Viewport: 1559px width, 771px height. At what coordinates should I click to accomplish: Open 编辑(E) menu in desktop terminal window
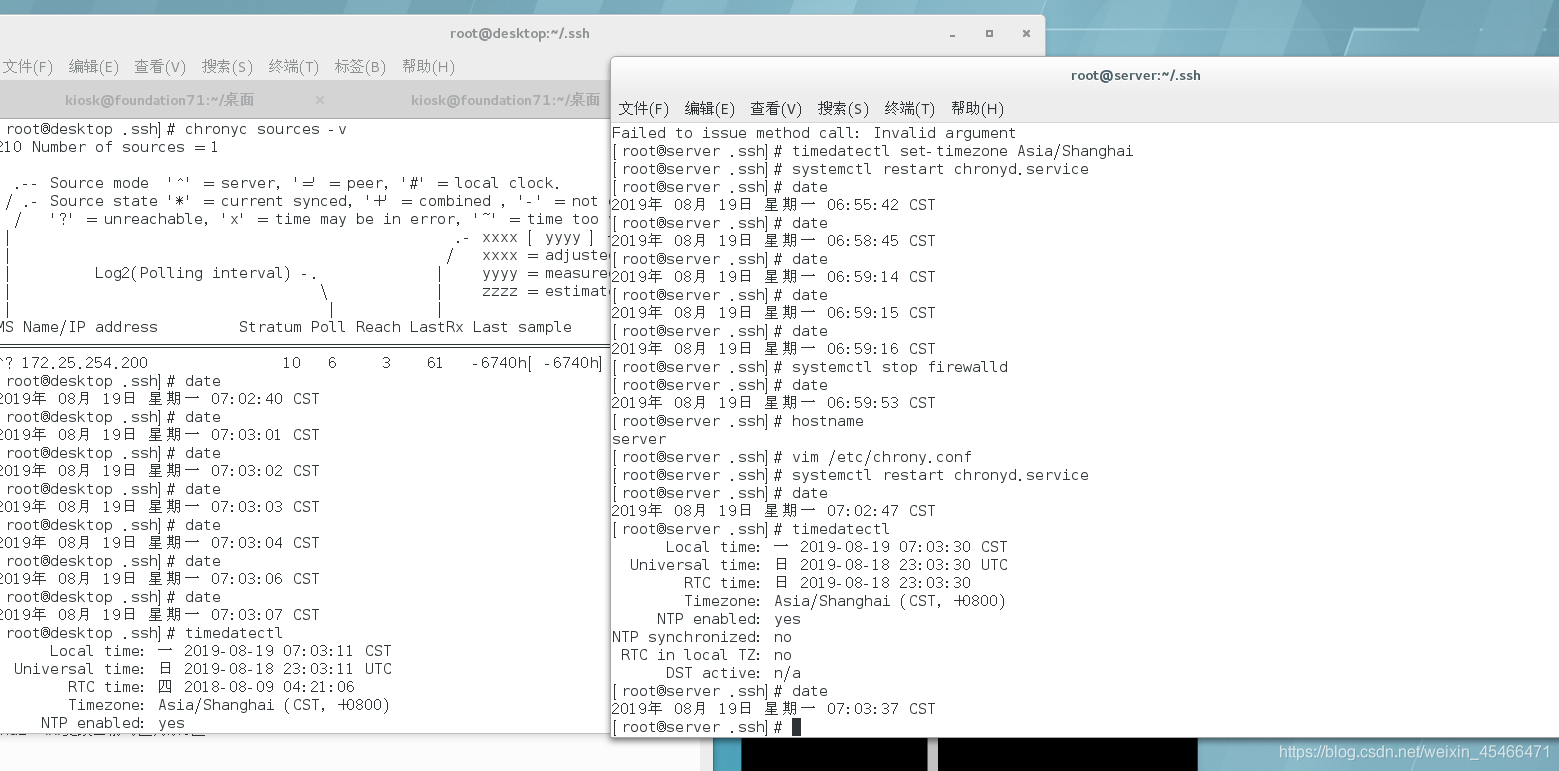click(x=94, y=67)
